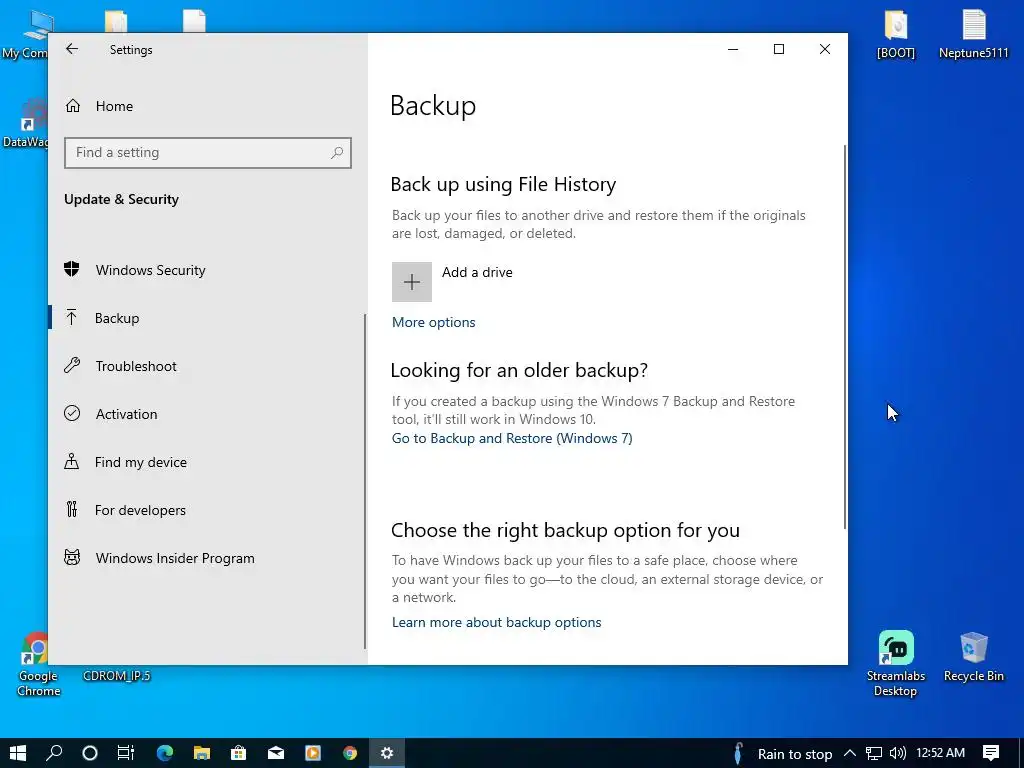The height and width of the screenshot is (768, 1024).
Task: Open Cortana from taskbar
Action: coord(90,753)
